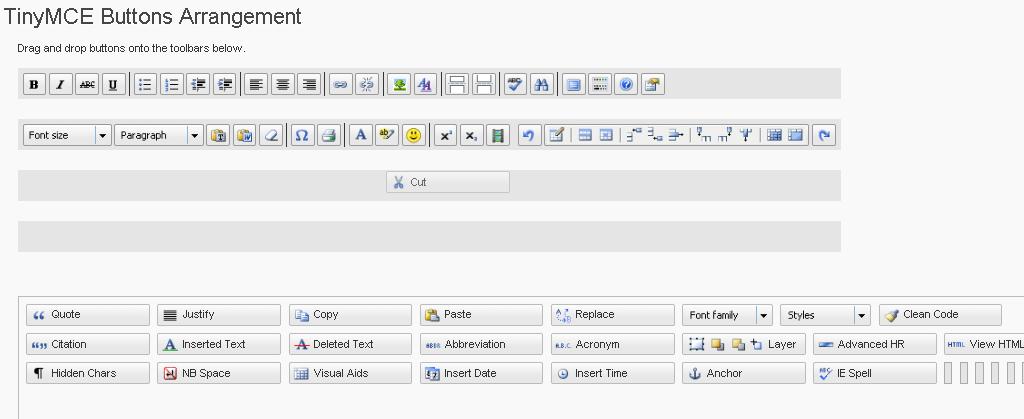Click the yellow smiley emoticons icon
1024x419 pixels.
[413, 135]
